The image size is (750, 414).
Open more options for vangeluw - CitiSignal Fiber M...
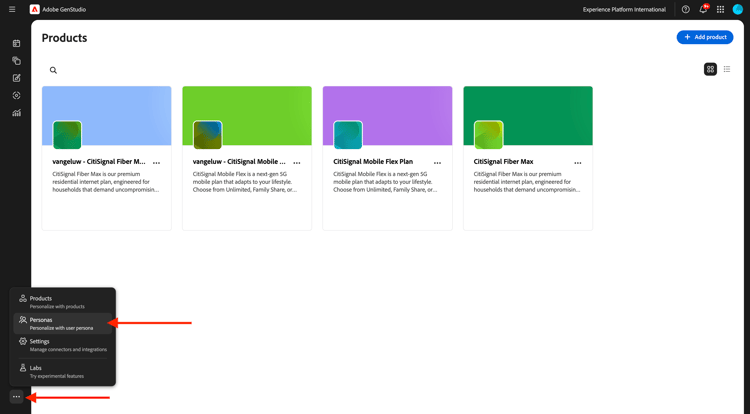click(x=156, y=163)
